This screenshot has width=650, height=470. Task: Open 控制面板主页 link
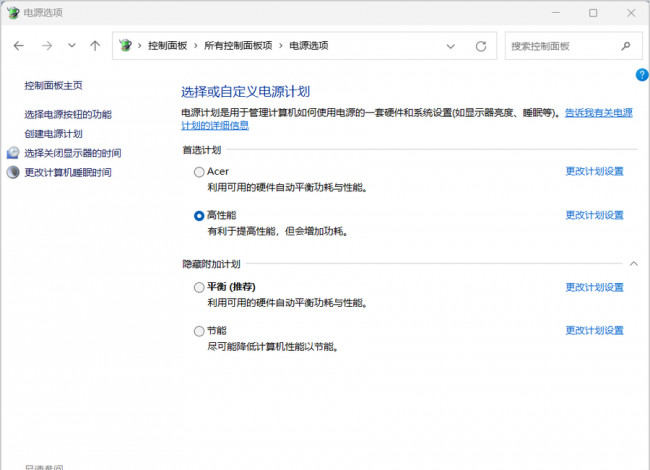(53, 86)
